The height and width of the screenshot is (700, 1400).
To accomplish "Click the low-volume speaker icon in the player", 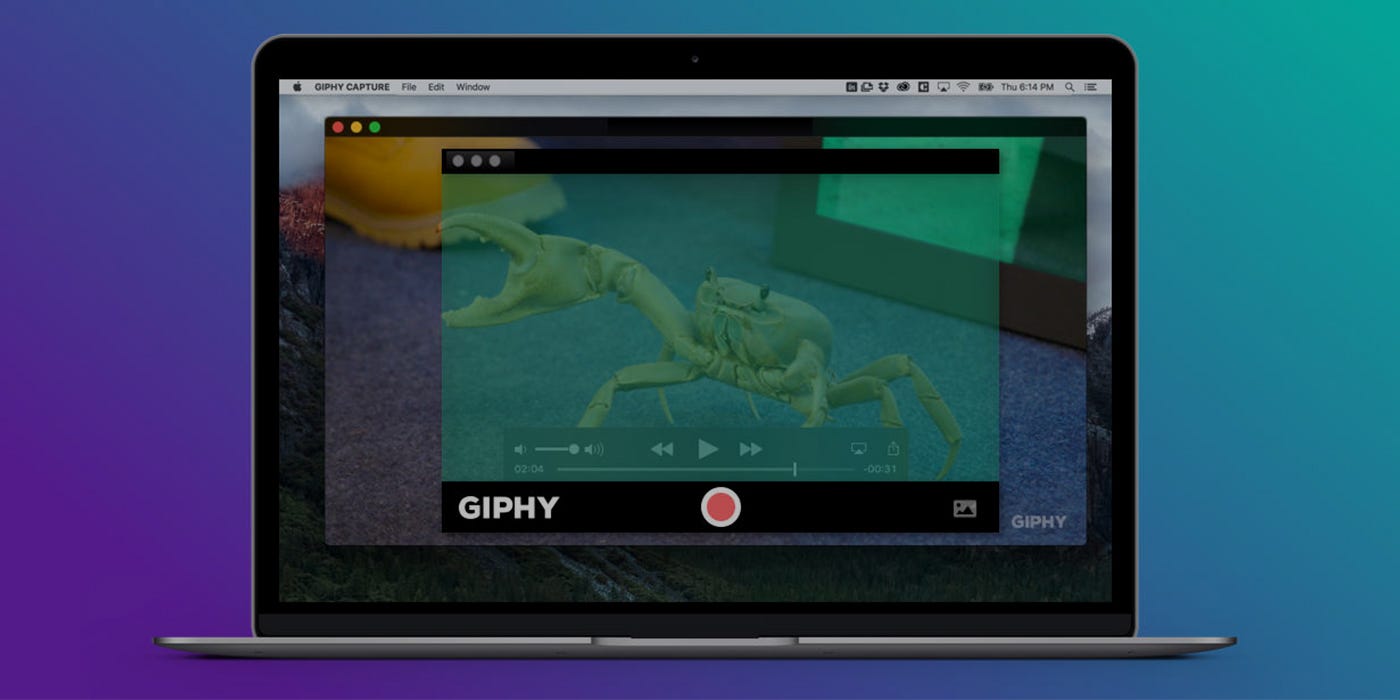I will [520, 450].
